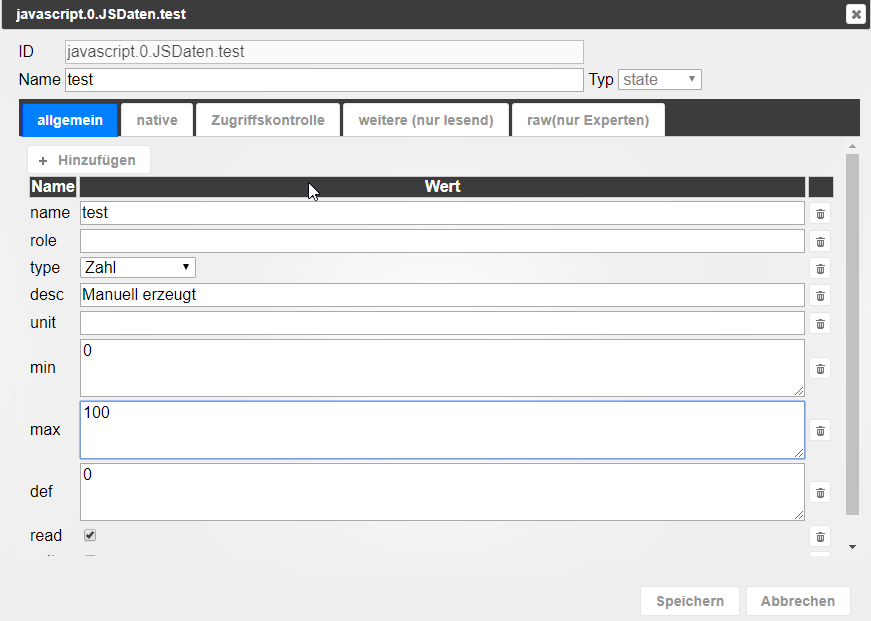
Task: Switch to the native tab
Action: pos(157,120)
